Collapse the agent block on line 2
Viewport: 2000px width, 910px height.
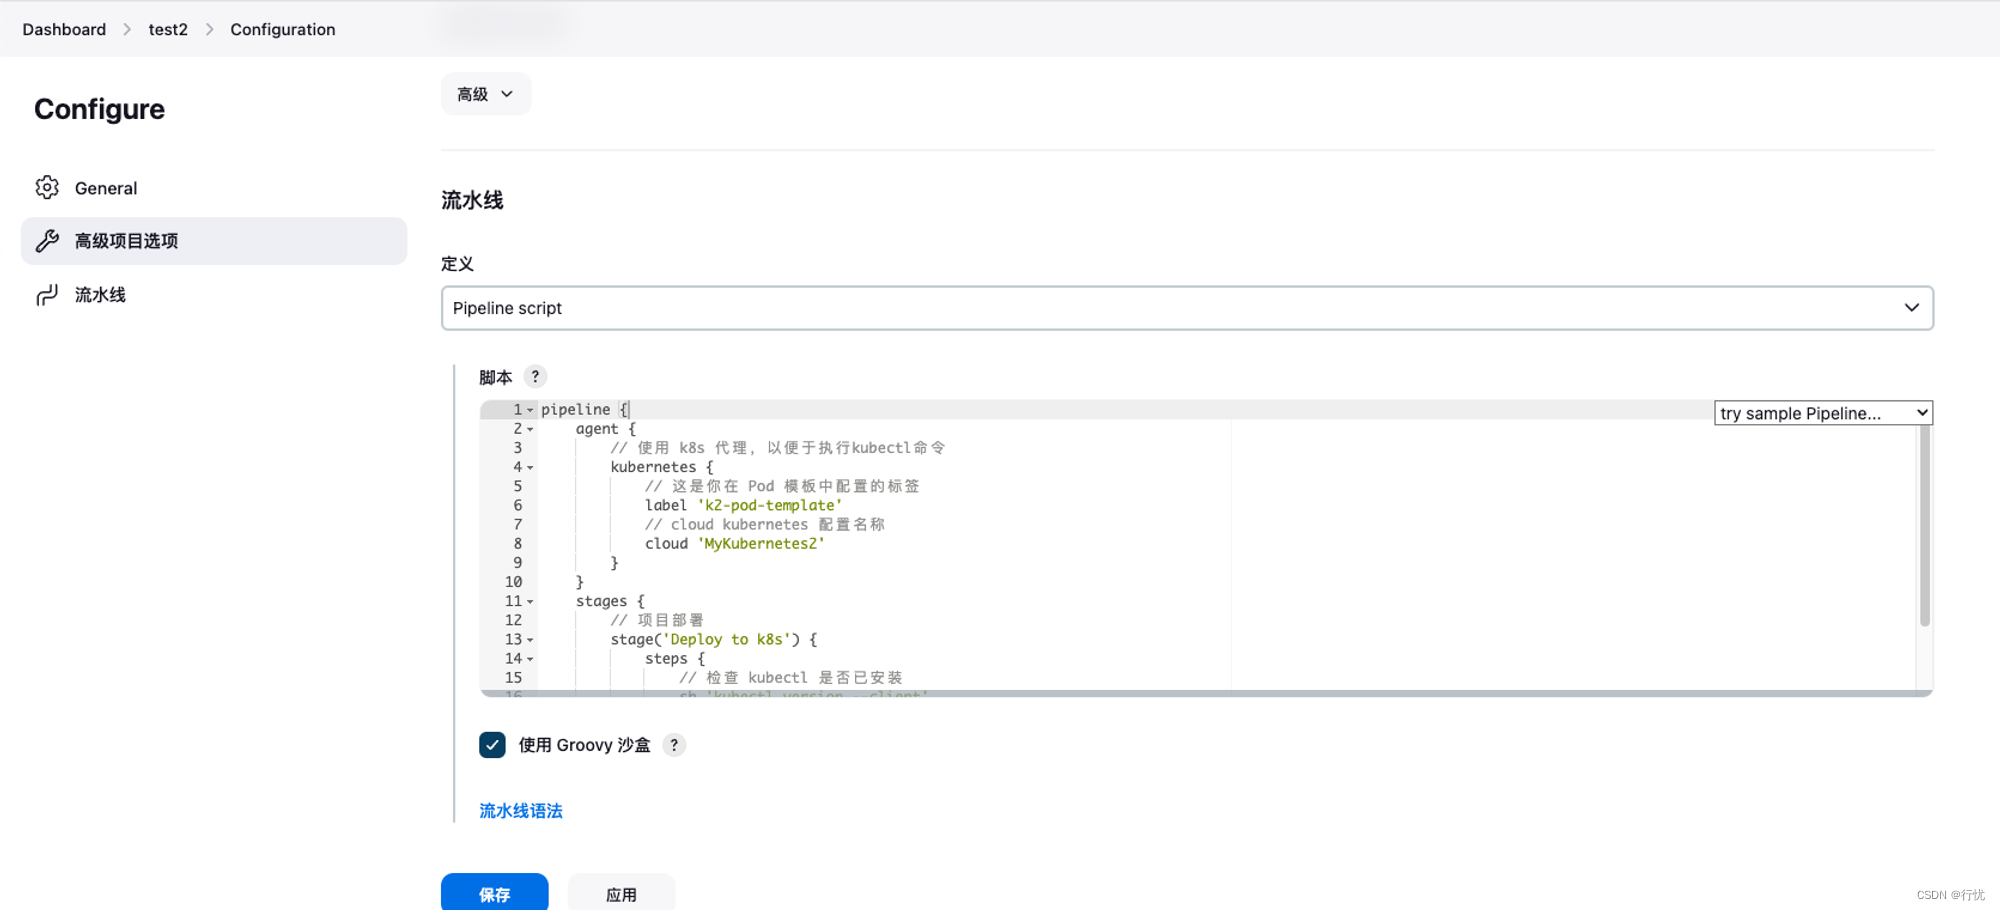(x=530, y=429)
